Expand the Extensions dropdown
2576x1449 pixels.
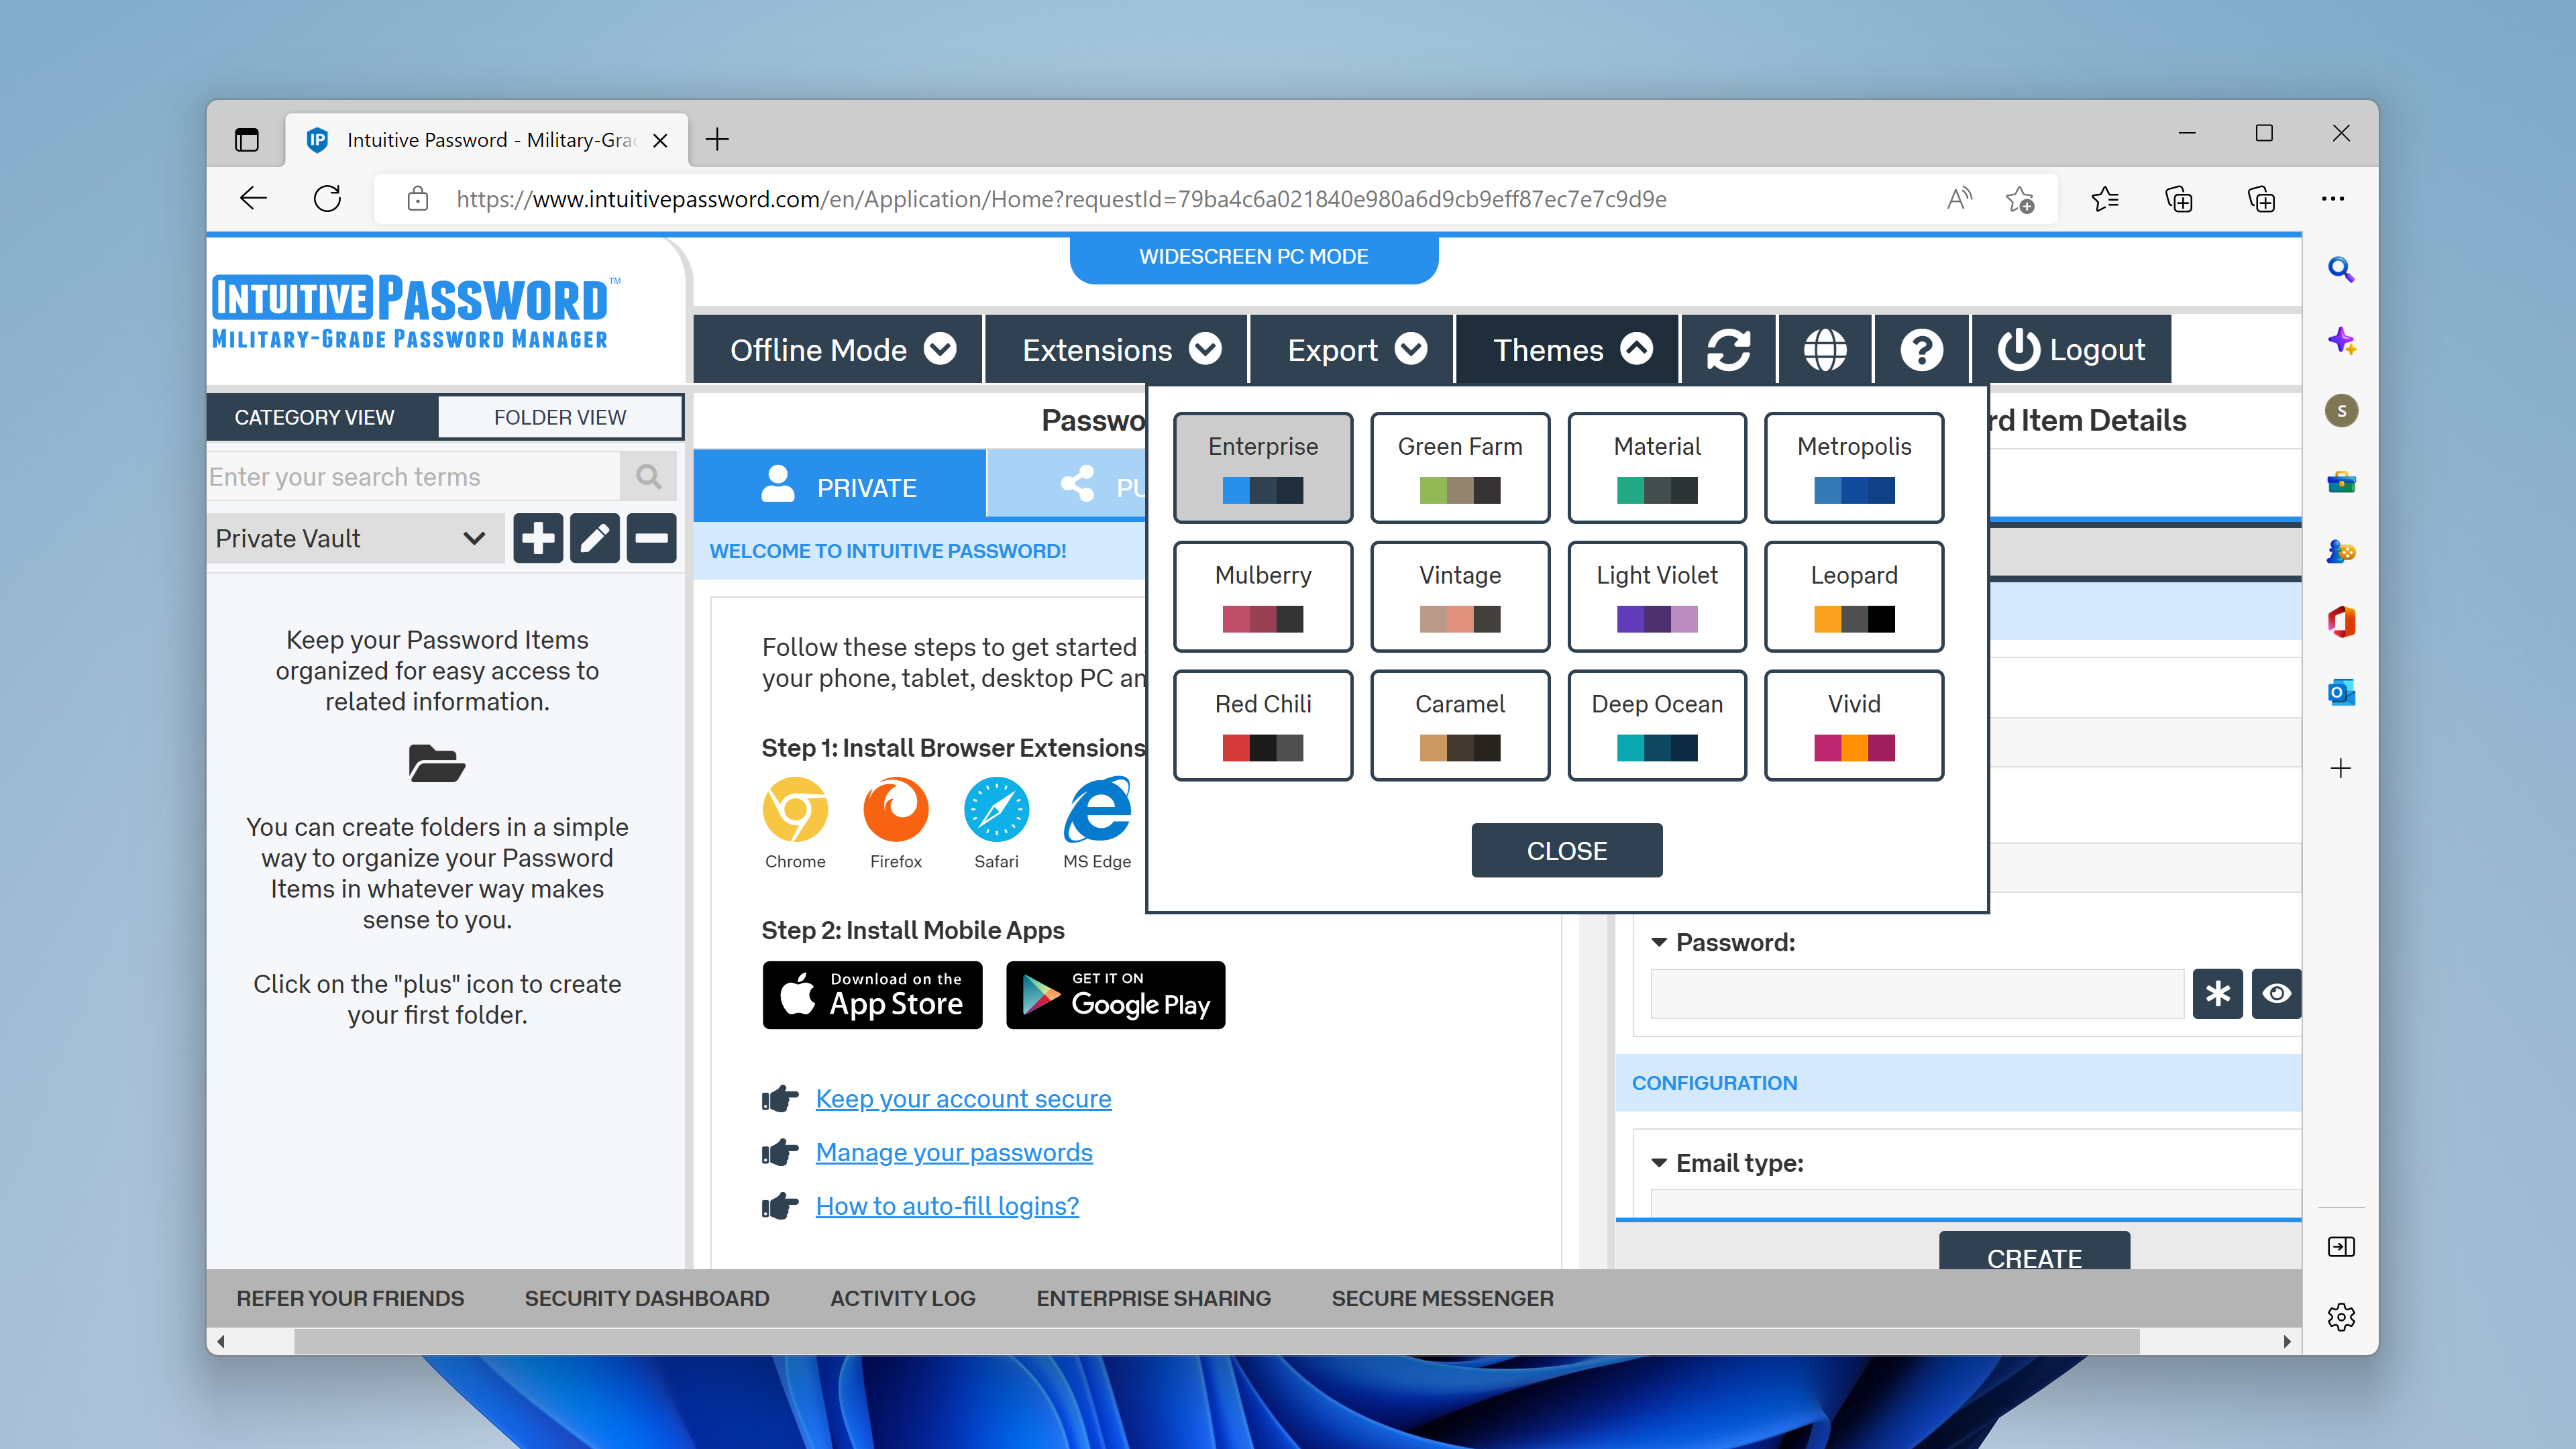[1116, 350]
